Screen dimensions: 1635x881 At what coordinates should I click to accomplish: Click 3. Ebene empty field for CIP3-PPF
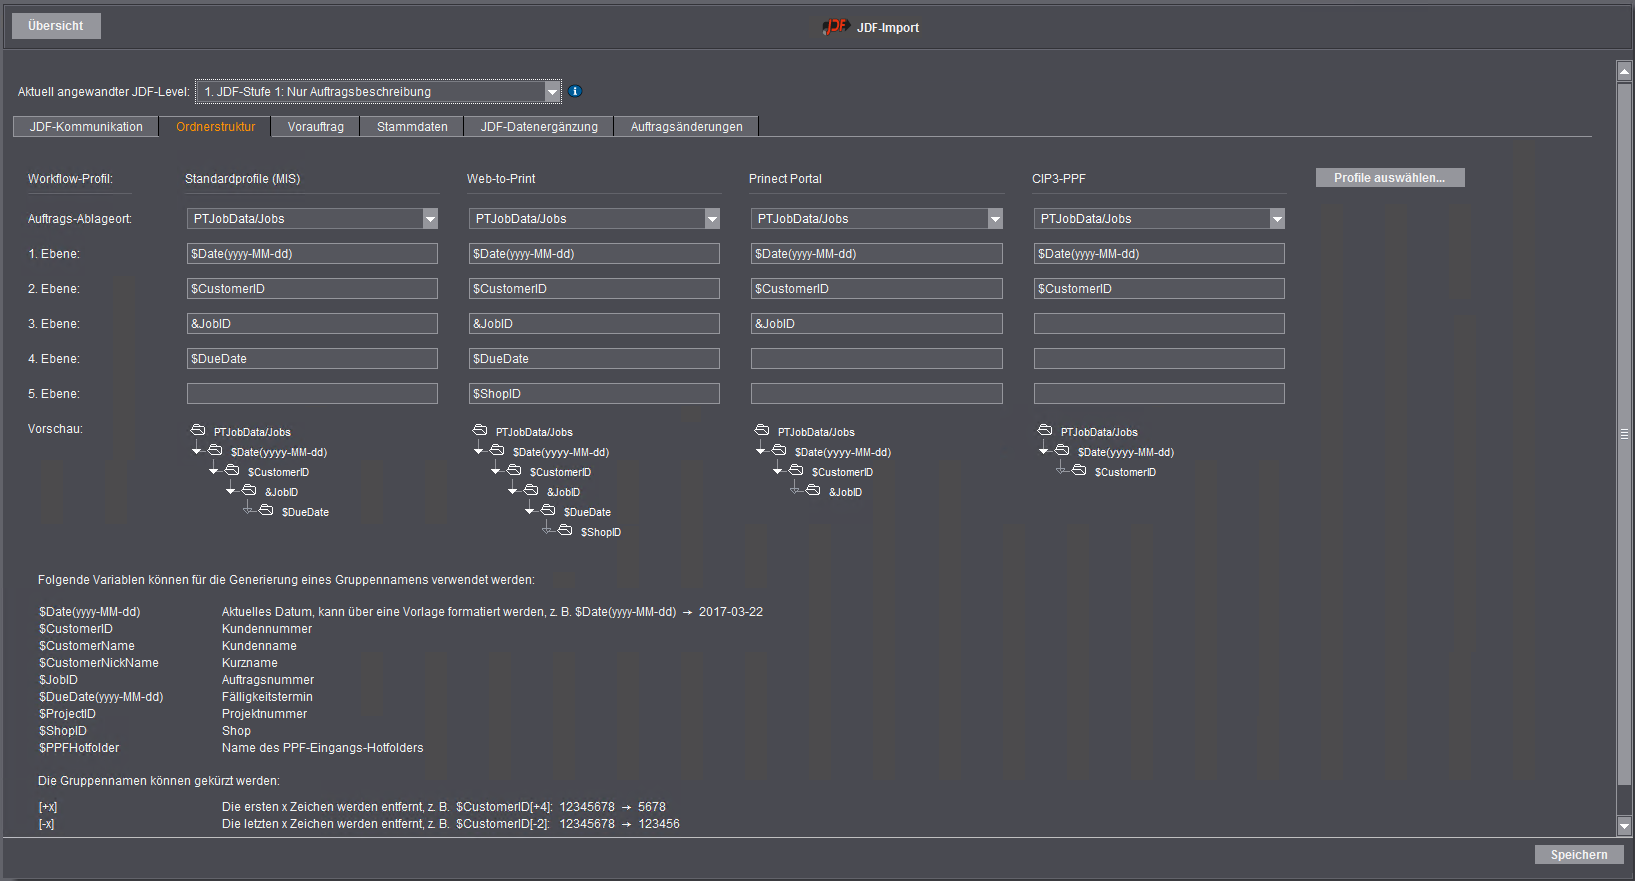(1159, 324)
